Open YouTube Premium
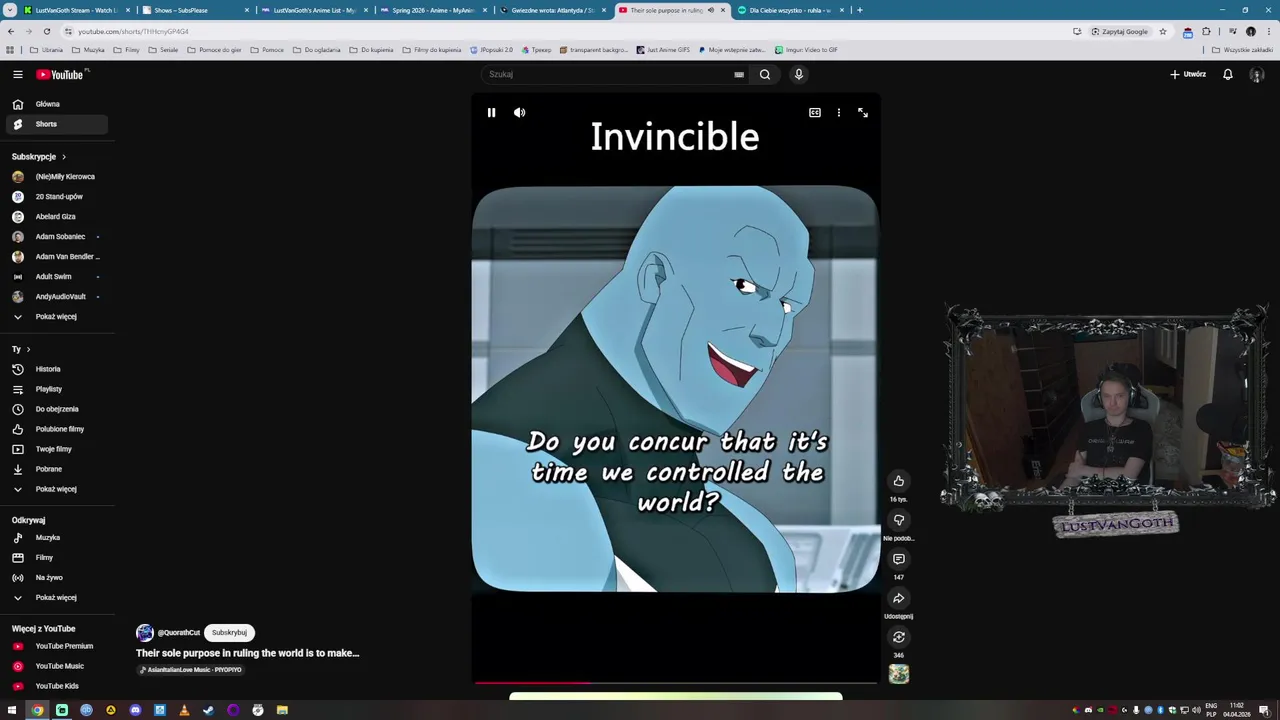The width and height of the screenshot is (1280, 720). [57, 646]
